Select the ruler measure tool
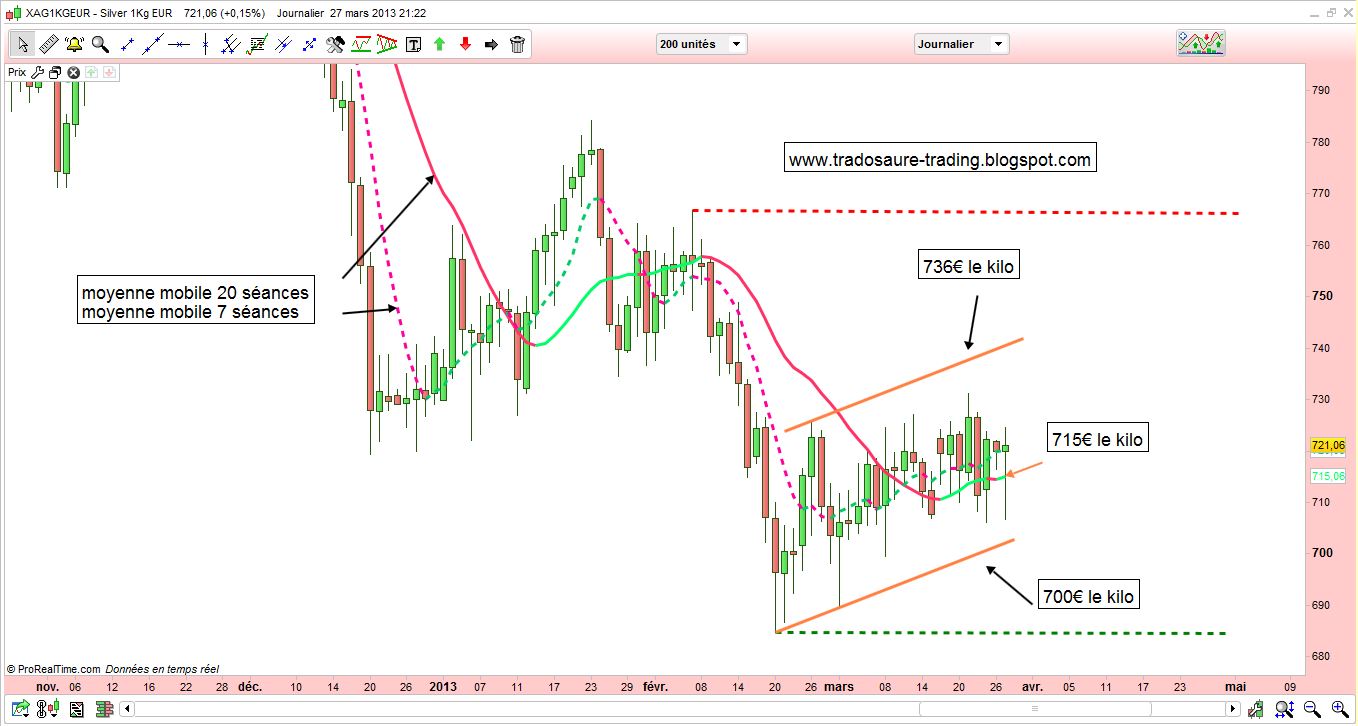The image size is (1358, 726). click(x=48, y=44)
